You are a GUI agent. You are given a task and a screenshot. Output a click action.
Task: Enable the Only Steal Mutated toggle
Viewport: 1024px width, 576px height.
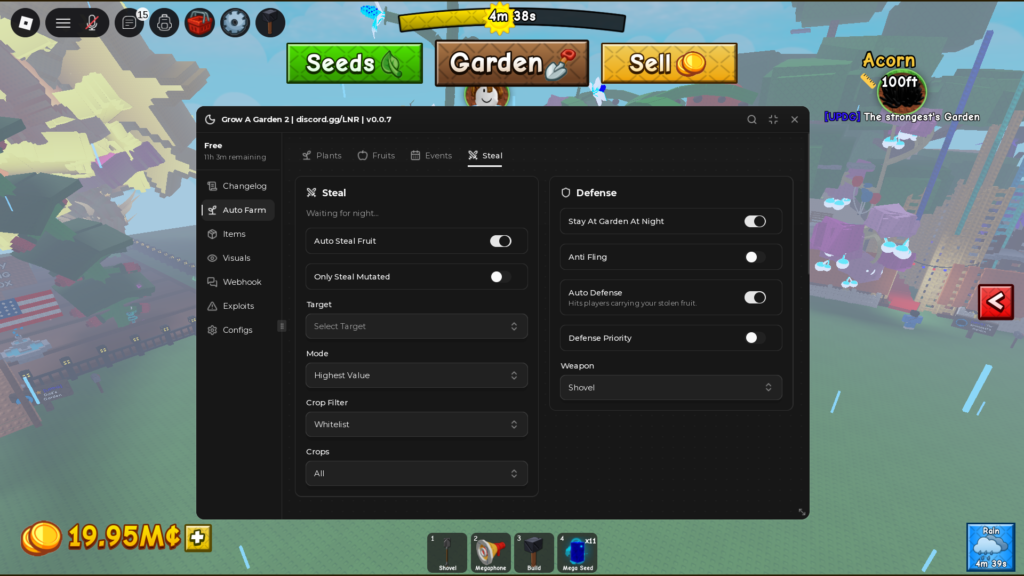click(x=500, y=277)
